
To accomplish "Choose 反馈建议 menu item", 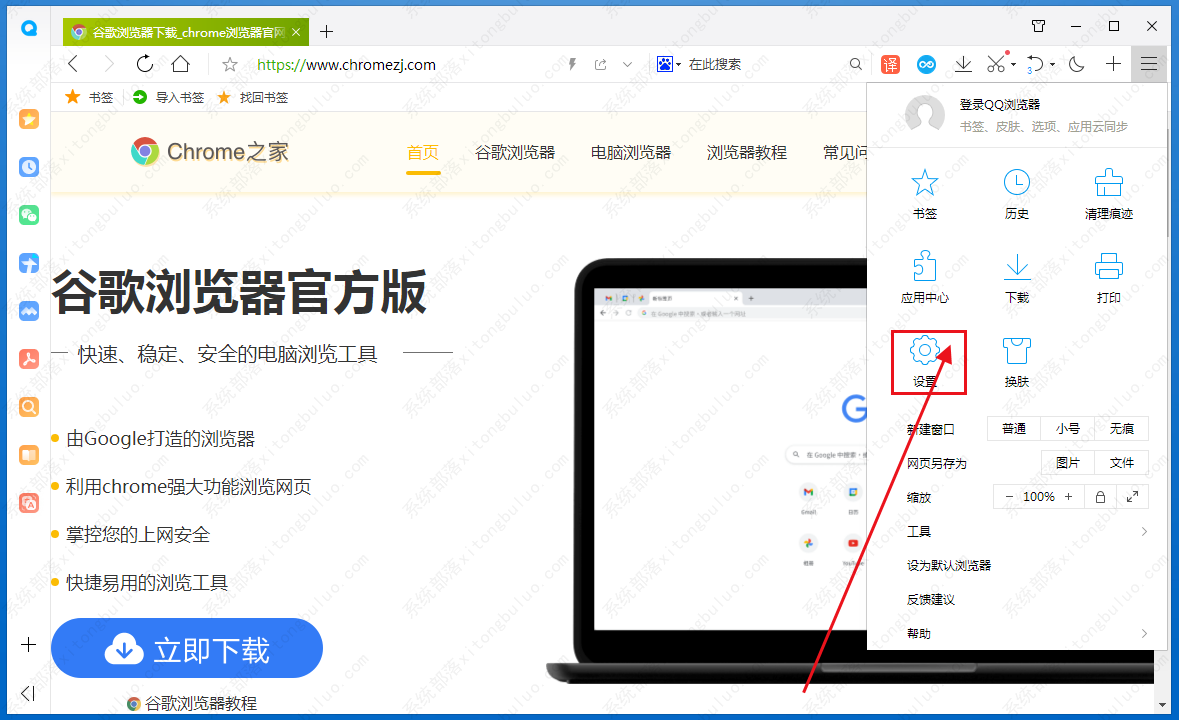I will tap(931, 600).
